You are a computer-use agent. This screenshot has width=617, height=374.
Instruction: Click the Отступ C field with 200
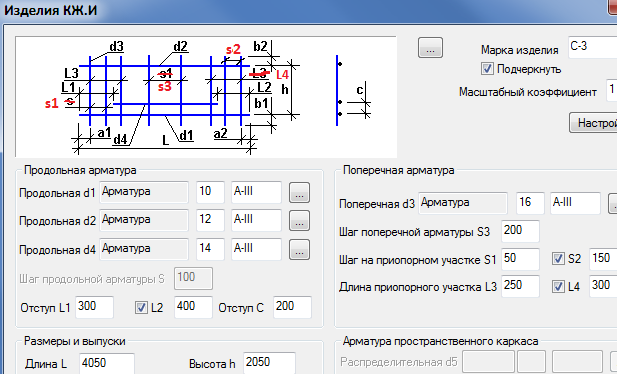(292, 307)
